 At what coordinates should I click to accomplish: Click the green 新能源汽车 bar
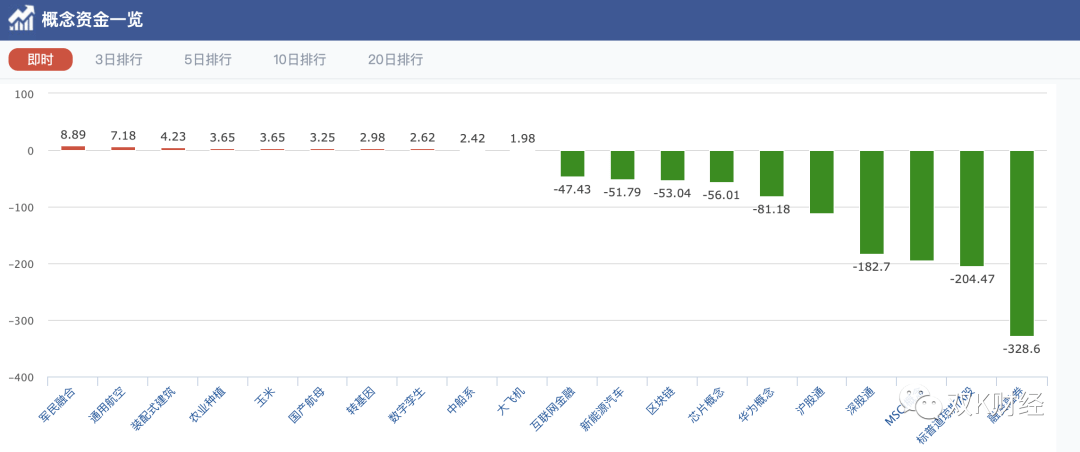(x=623, y=165)
